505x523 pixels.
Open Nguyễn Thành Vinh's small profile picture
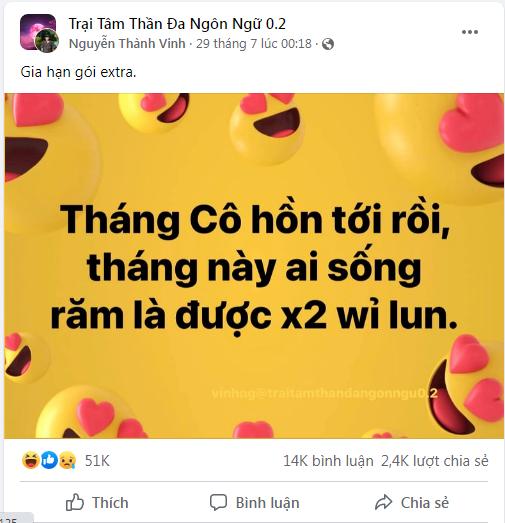click(47, 41)
